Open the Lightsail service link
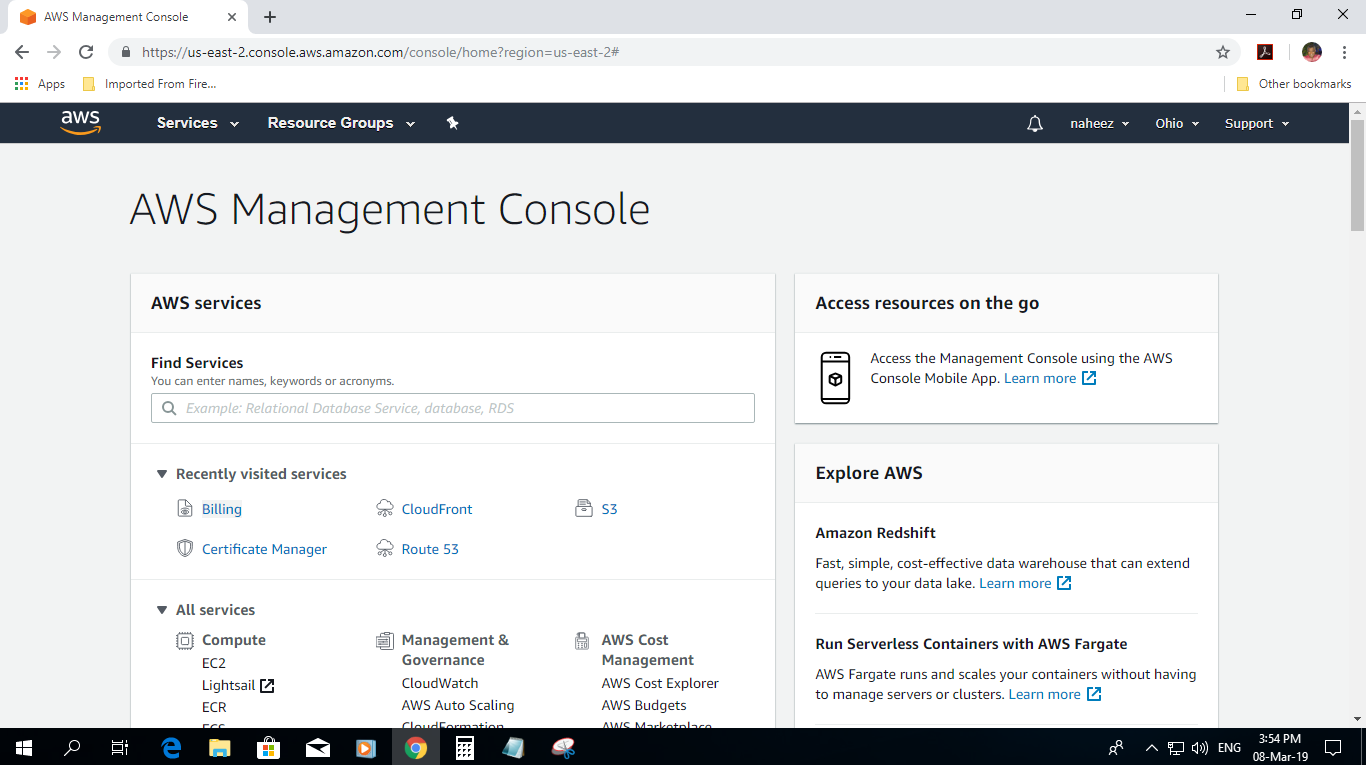 [229, 686]
